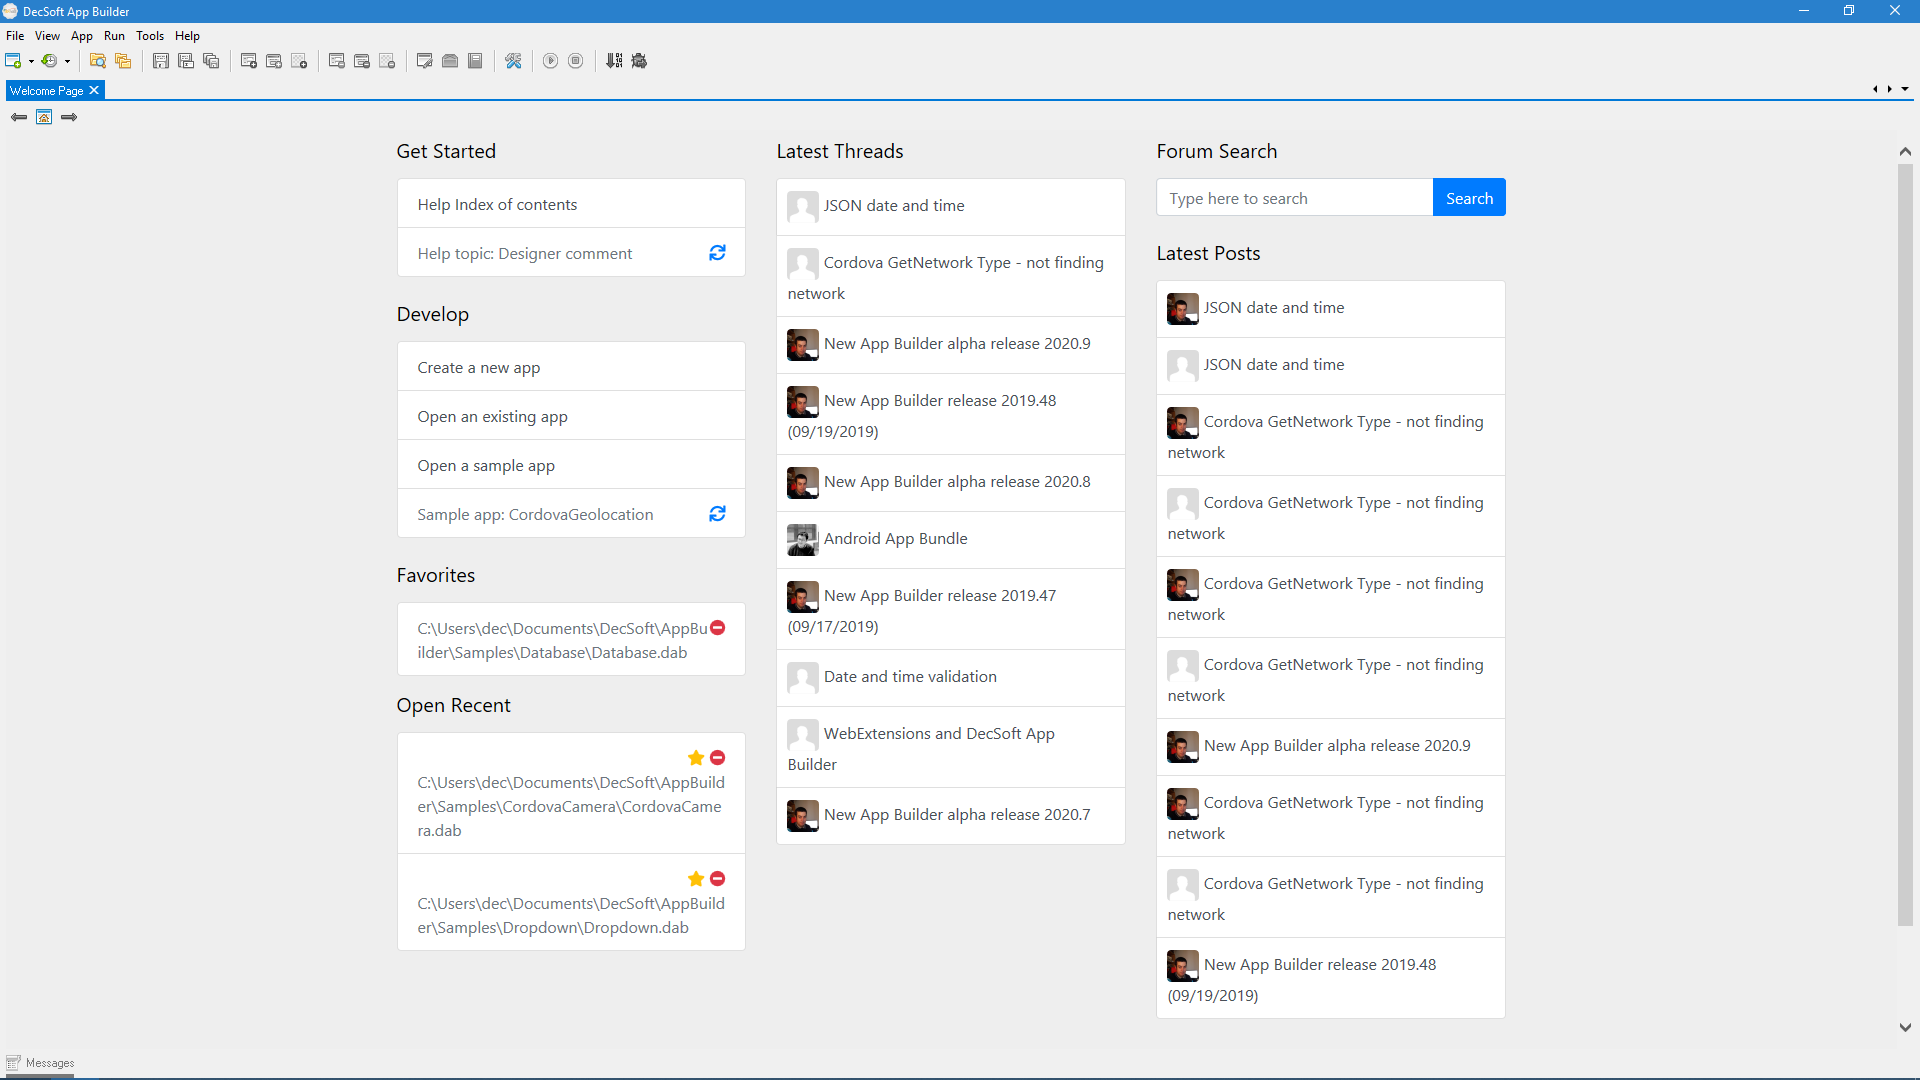Click the Save toolbar icon

point(160,61)
